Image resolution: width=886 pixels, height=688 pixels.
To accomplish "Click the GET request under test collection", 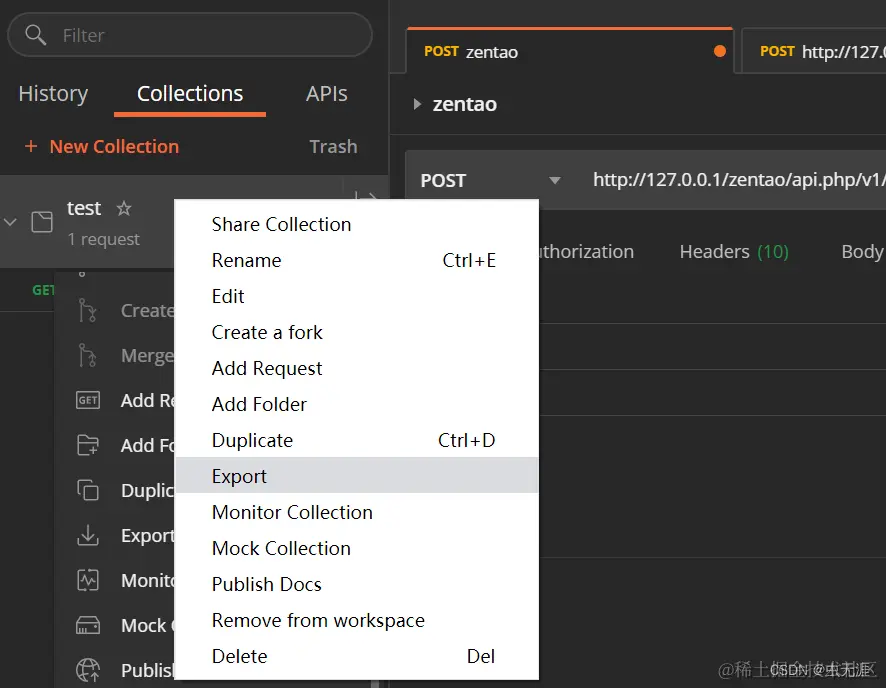I will click(x=27, y=290).
